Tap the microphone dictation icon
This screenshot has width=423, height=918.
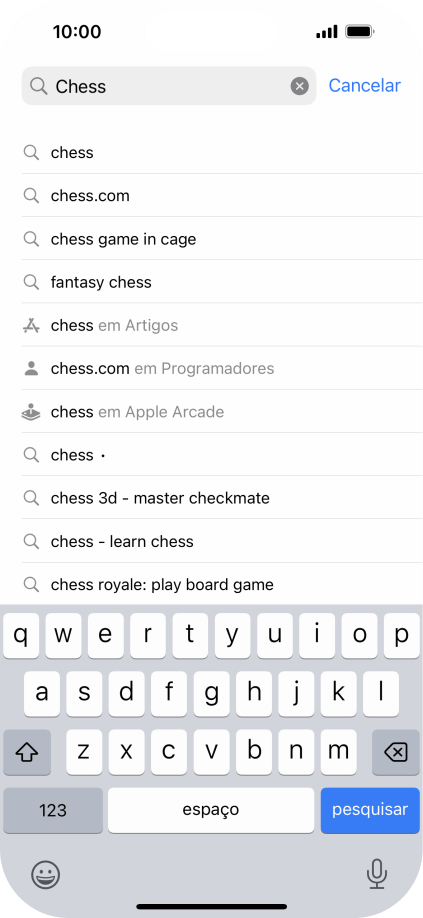[x=377, y=874]
